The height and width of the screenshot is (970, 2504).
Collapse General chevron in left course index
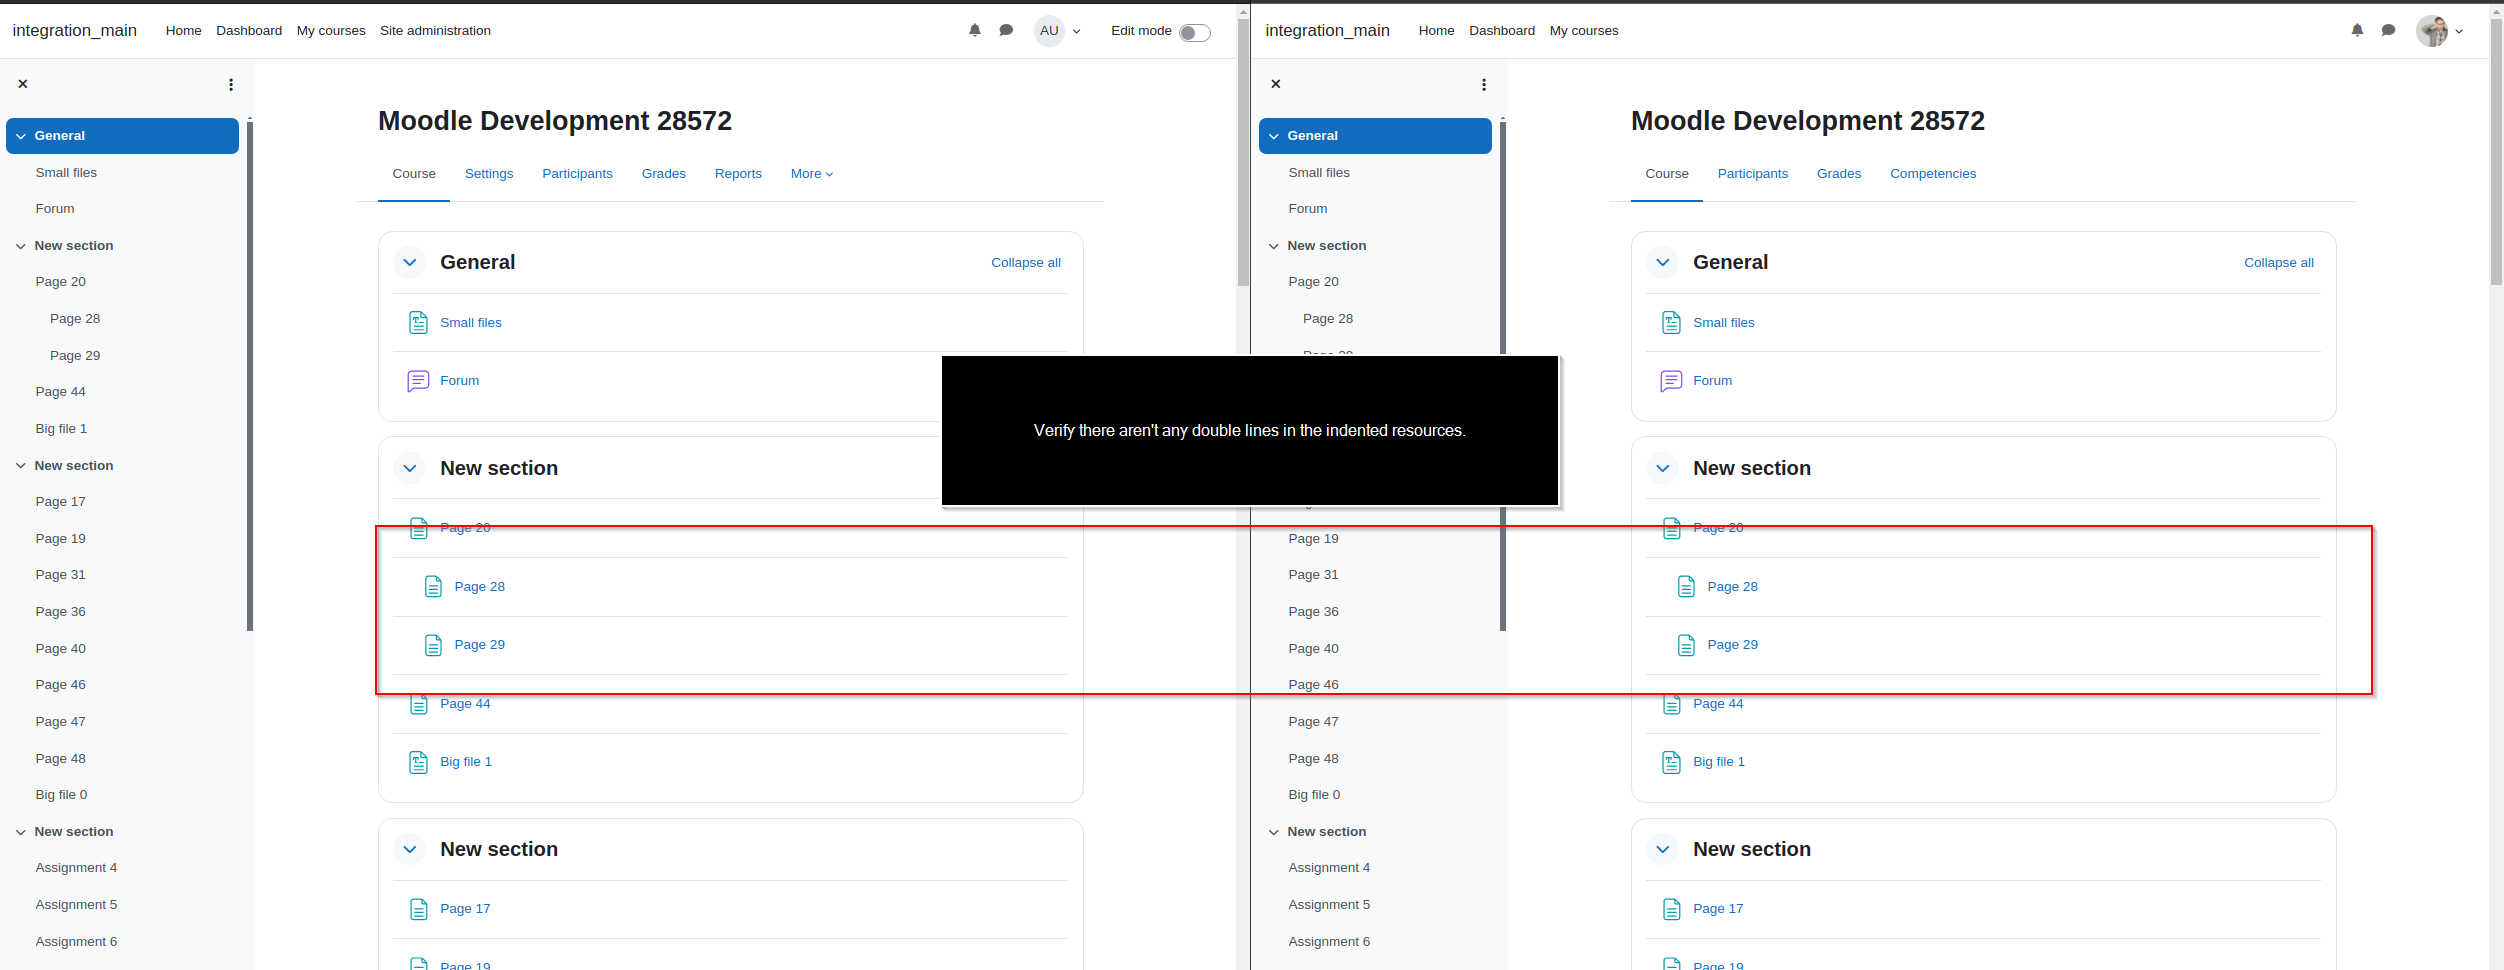21,136
